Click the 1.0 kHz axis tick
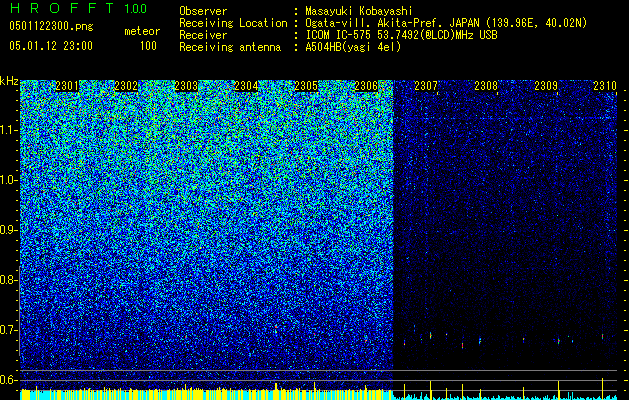This screenshot has height=400, width=629. (x=9, y=180)
